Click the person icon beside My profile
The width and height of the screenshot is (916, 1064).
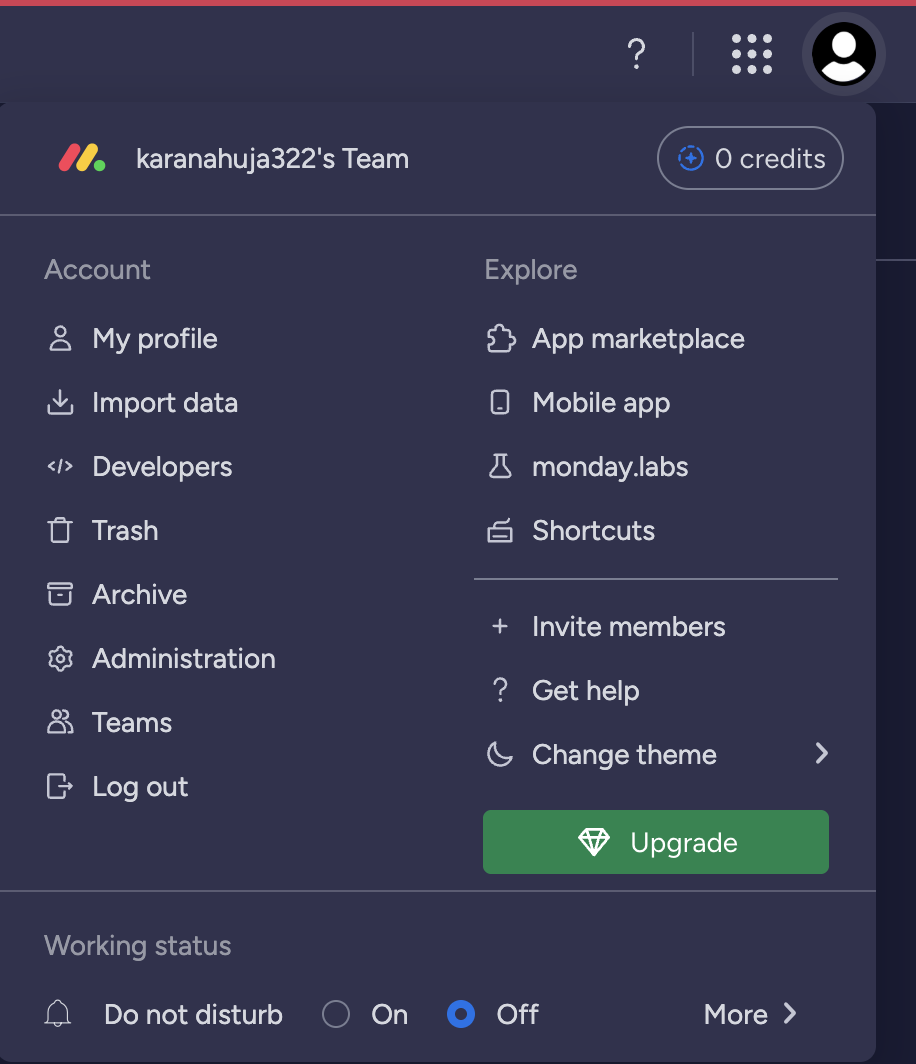tap(60, 339)
